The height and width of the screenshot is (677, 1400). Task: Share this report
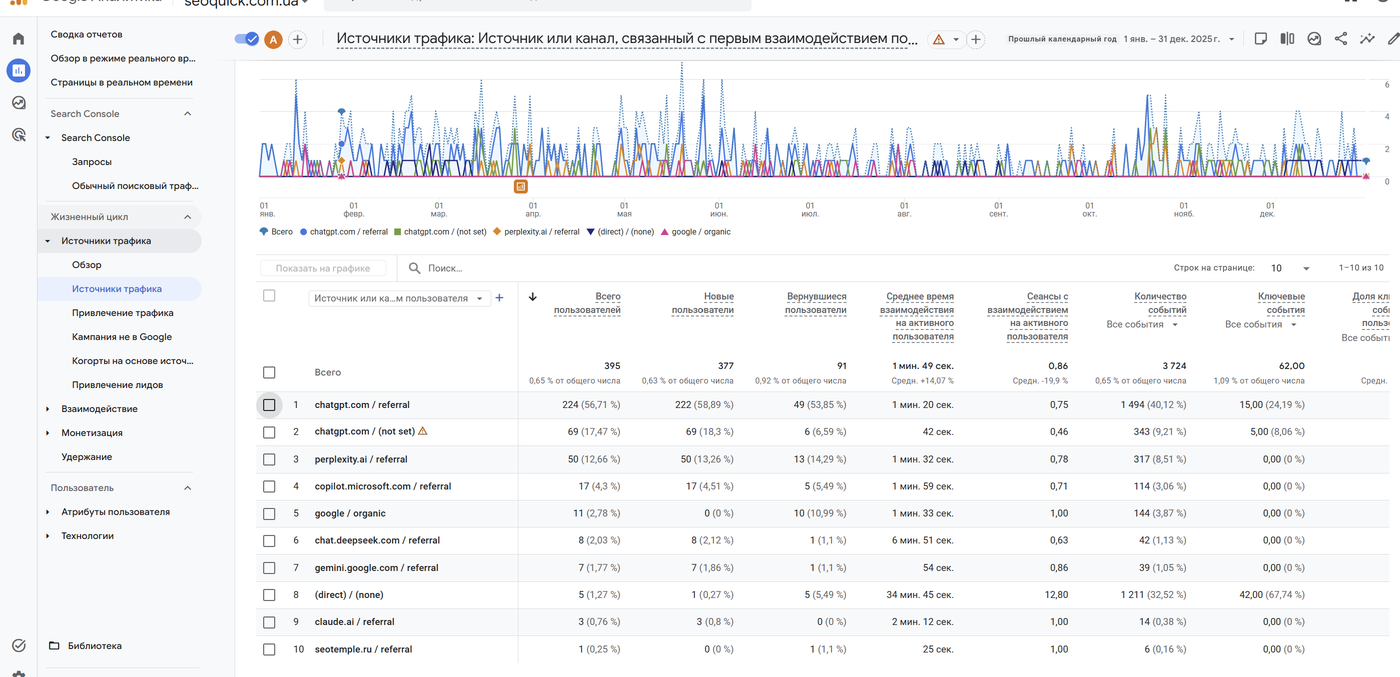pos(1341,39)
